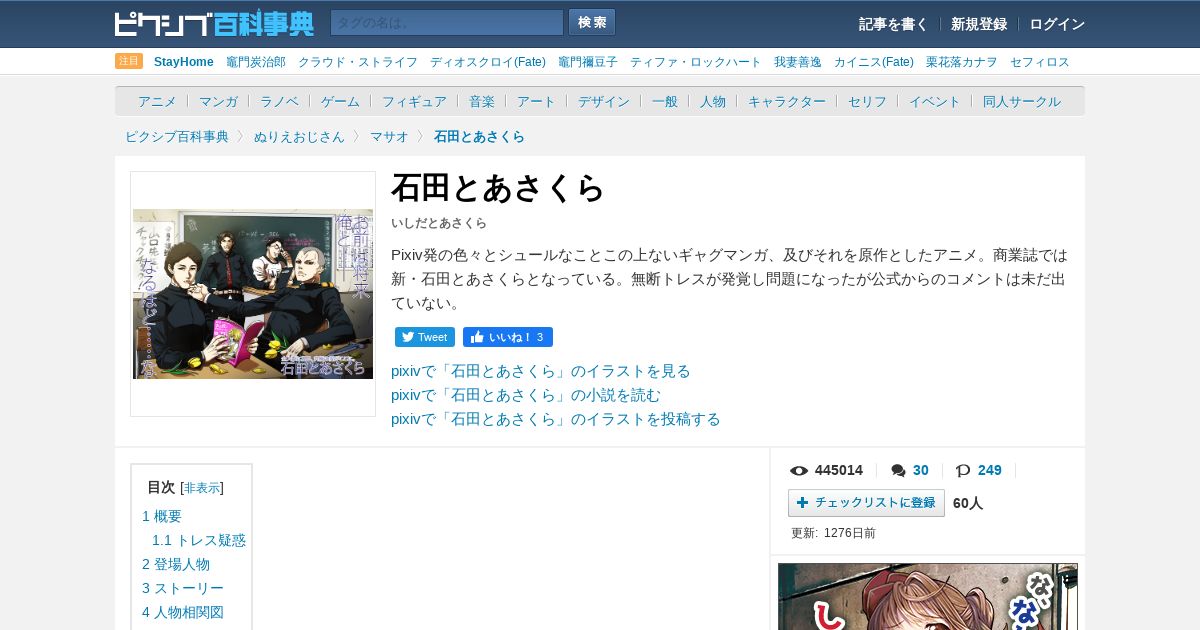The height and width of the screenshot is (630, 1200).
Task: Jump to section 1.1 トレス疑惑
Action: coord(199,540)
